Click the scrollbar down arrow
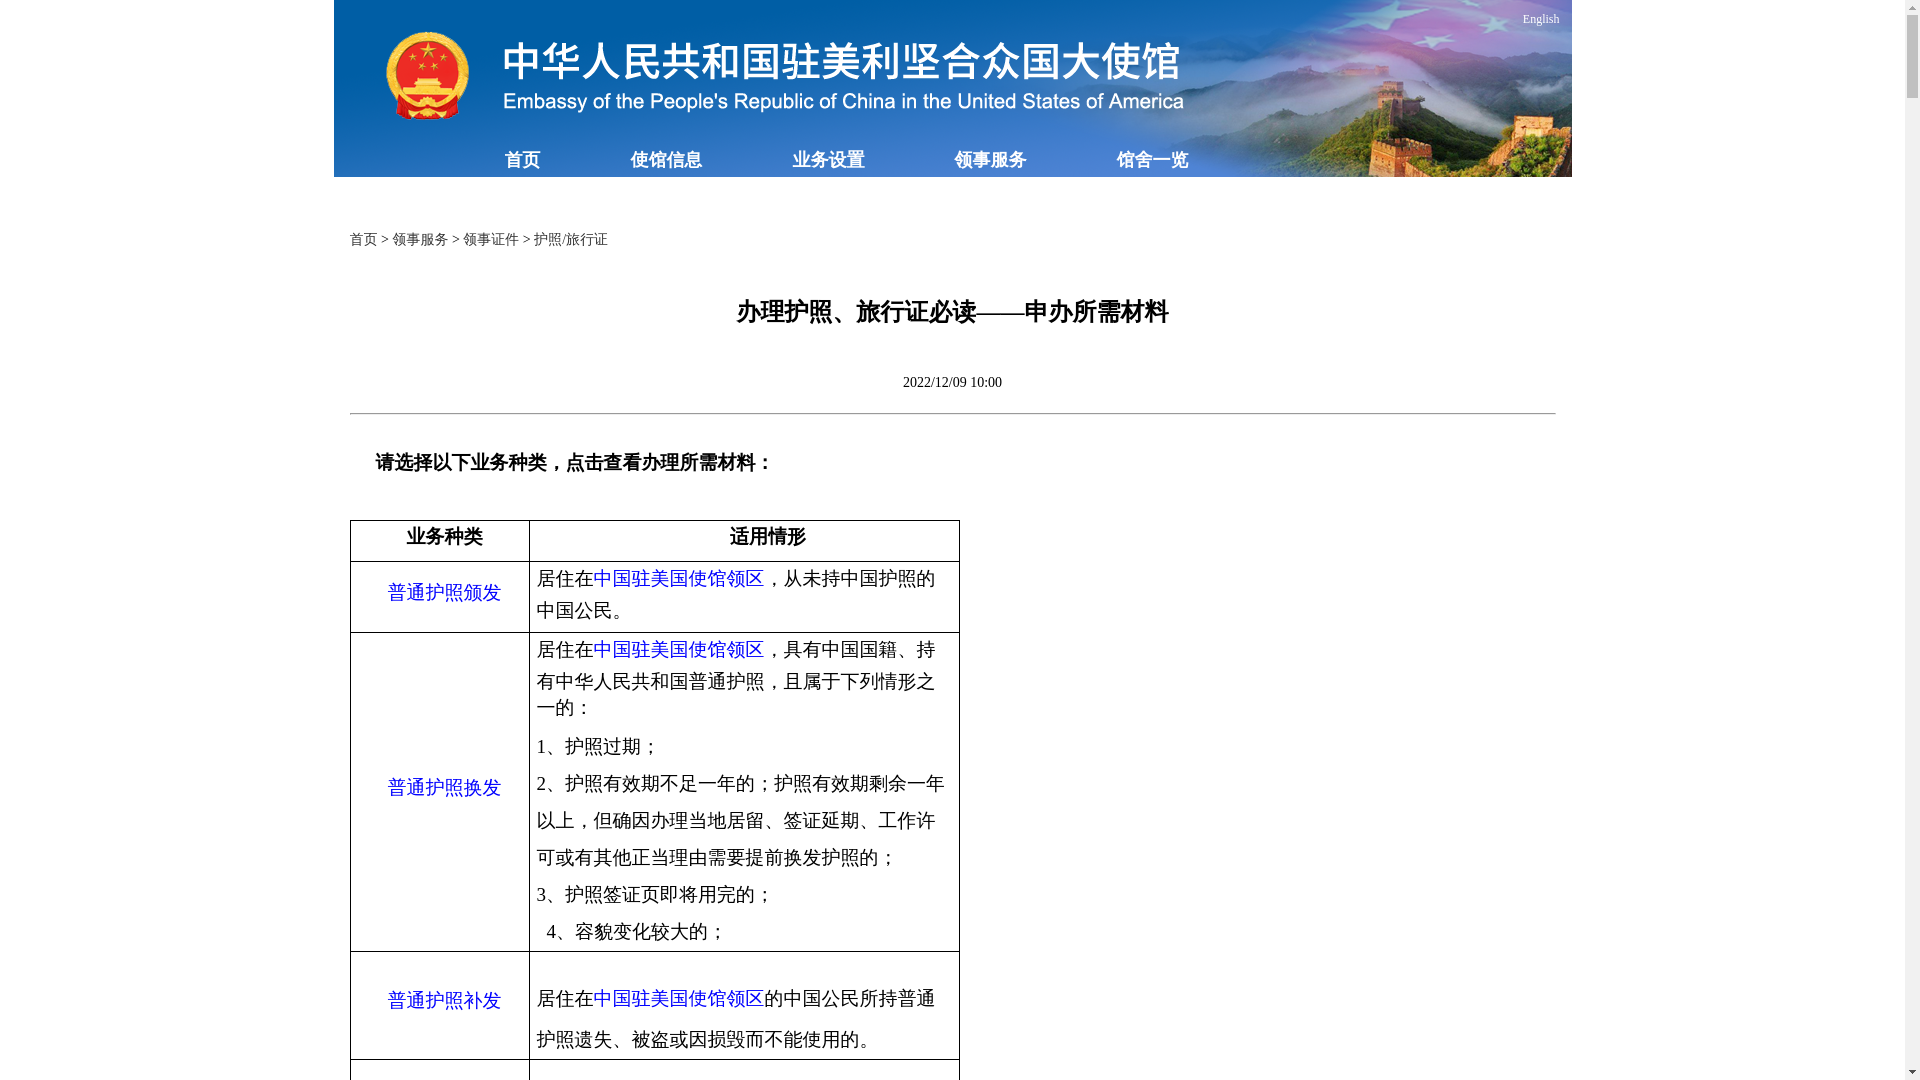The height and width of the screenshot is (1080, 1920). pos(1912,1072)
